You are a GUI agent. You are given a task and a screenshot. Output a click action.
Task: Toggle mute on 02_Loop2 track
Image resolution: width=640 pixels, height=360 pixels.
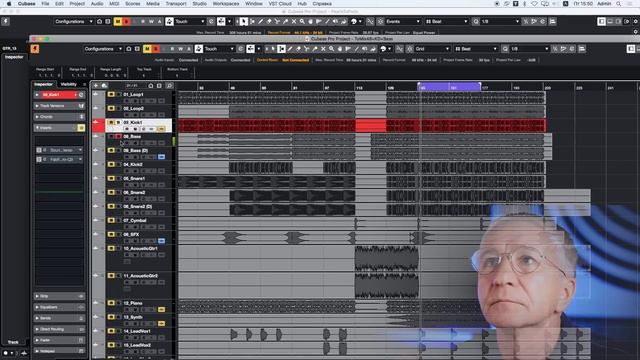111,108
